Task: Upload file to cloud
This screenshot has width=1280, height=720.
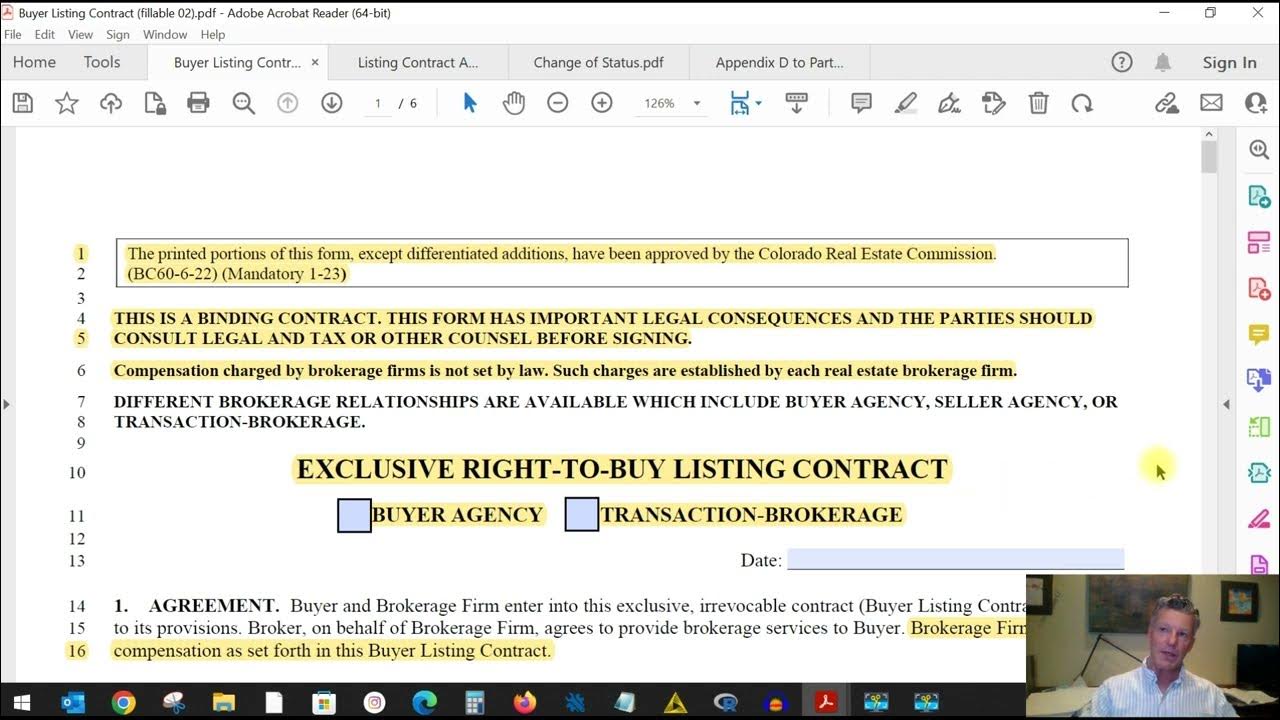Action: [x=110, y=103]
